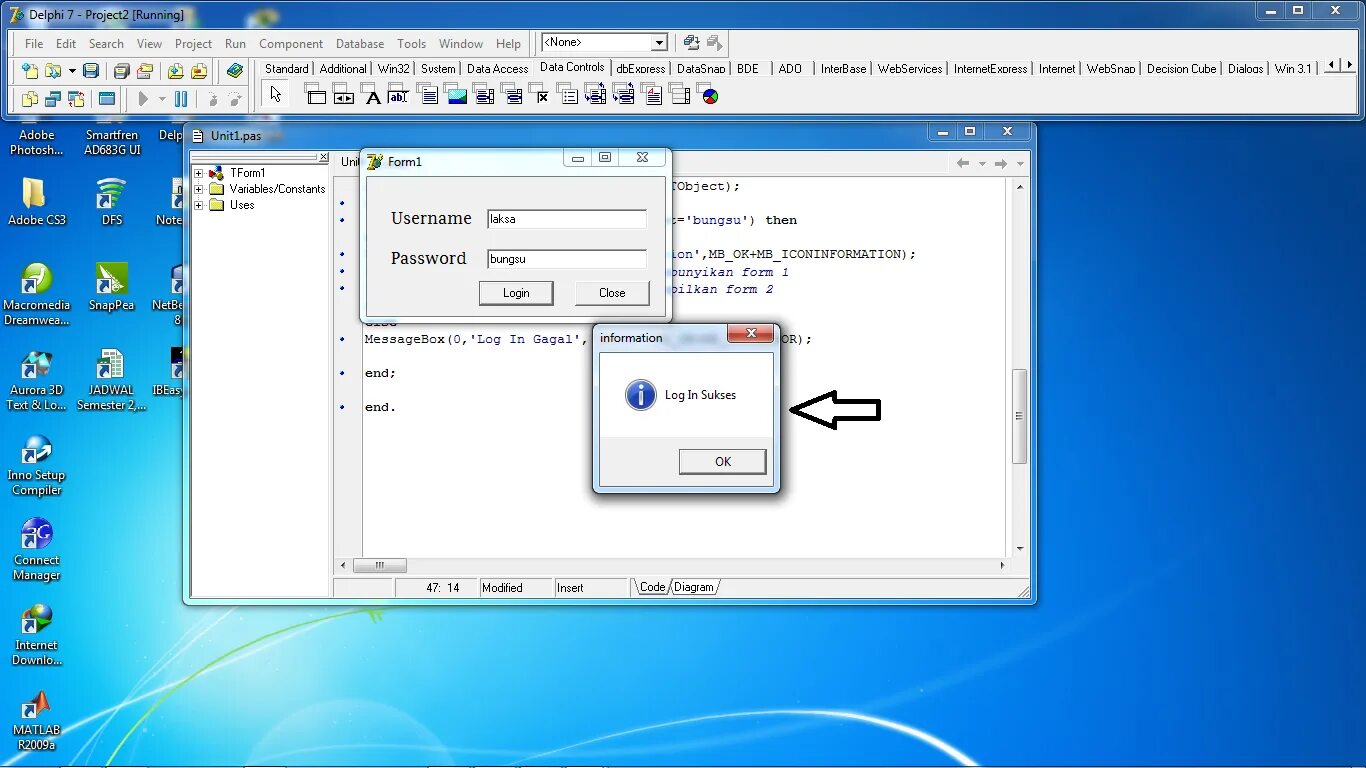Open the dropdown arrow beside Open icon
The height and width of the screenshot is (768, 1366).
72,71
